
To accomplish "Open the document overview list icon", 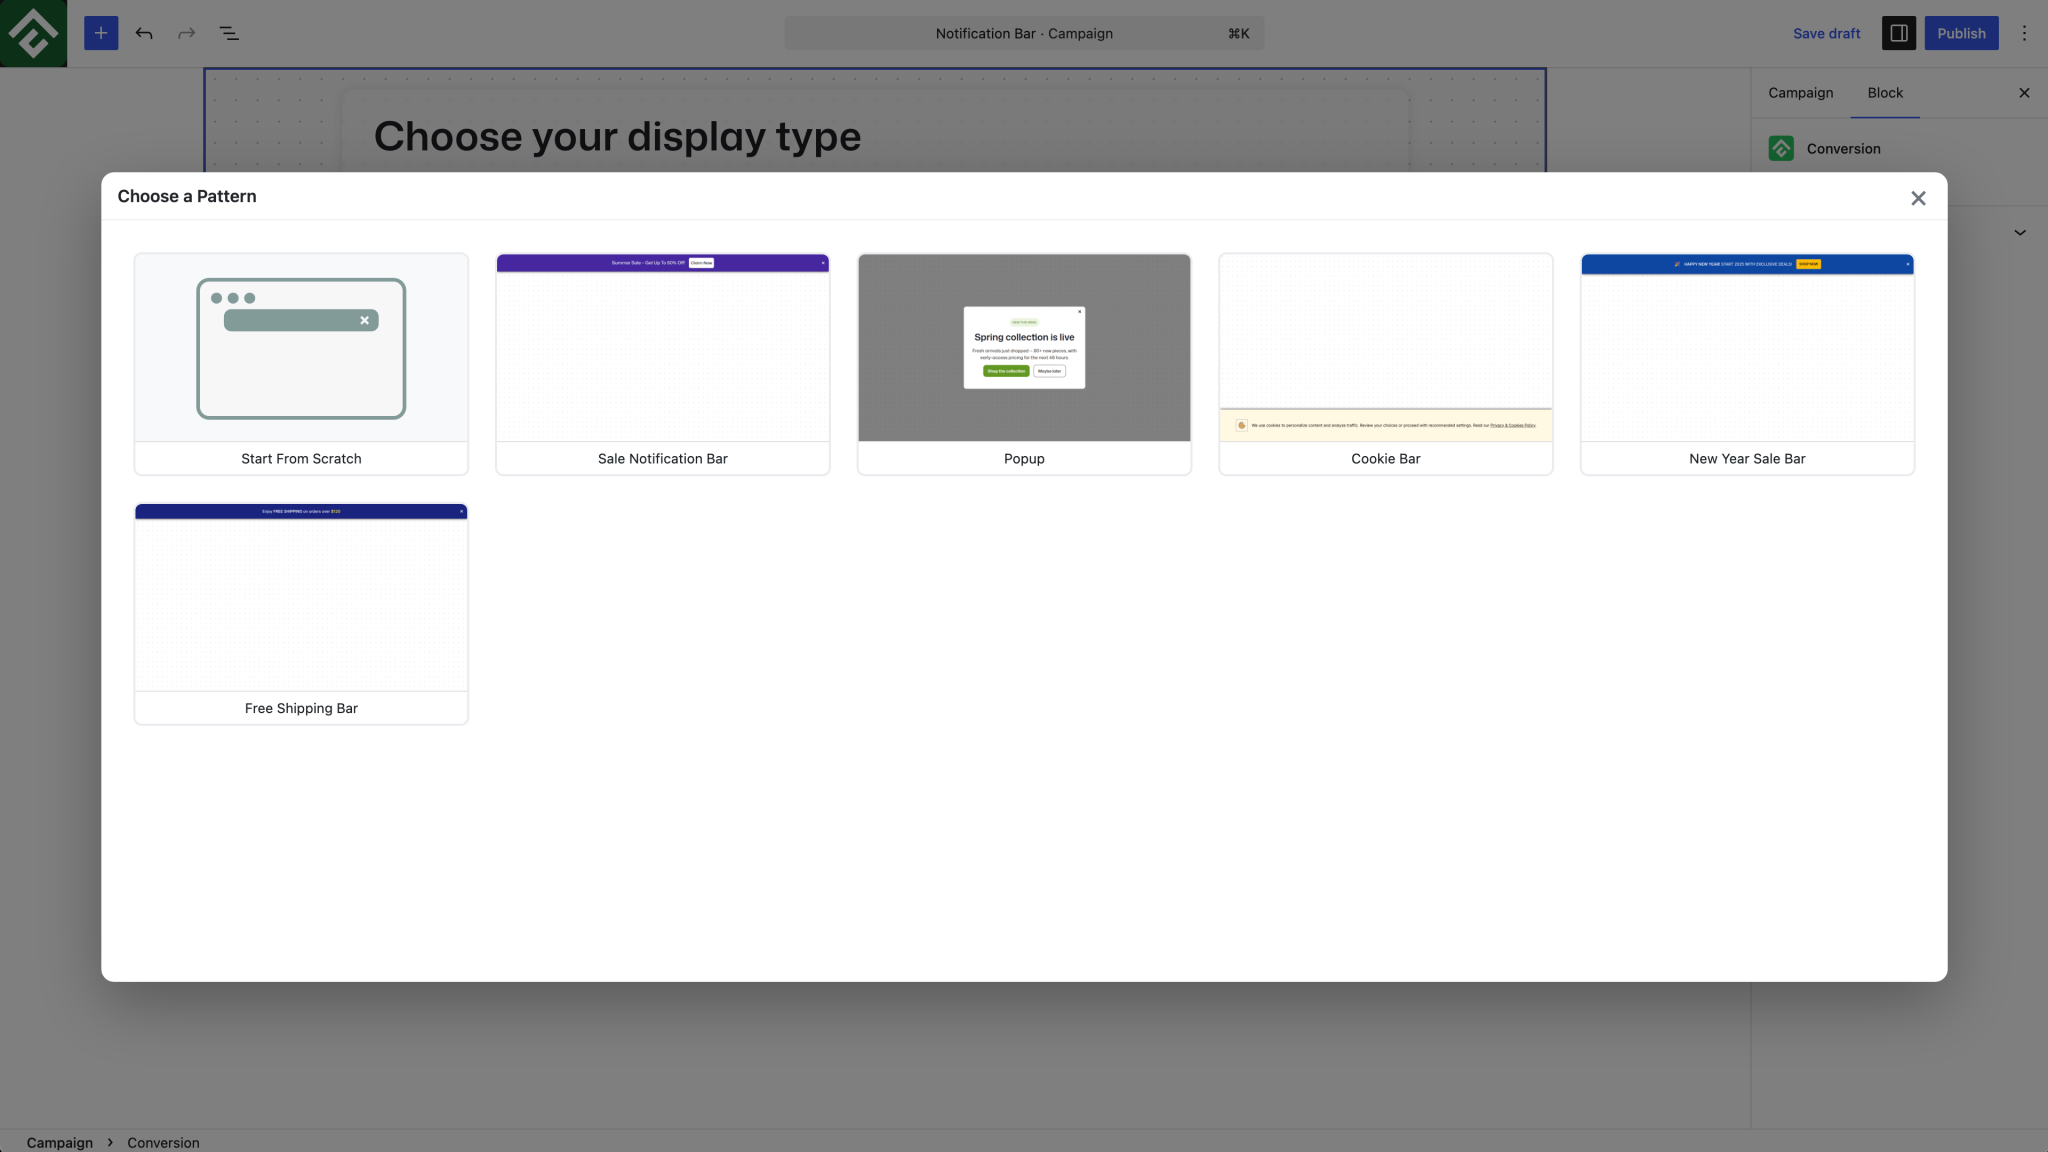I will click(x=229, y=33).
